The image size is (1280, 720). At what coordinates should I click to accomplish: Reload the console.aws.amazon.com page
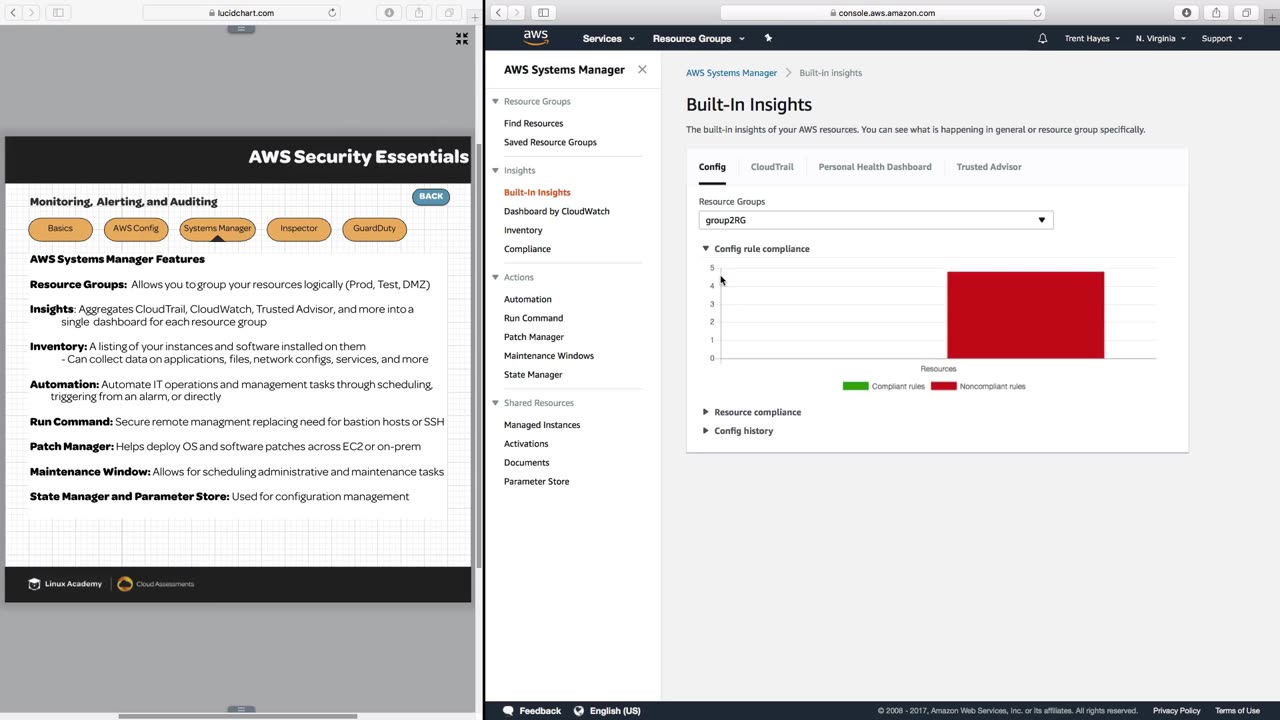pyautogui.click(x=1037, y=13)
